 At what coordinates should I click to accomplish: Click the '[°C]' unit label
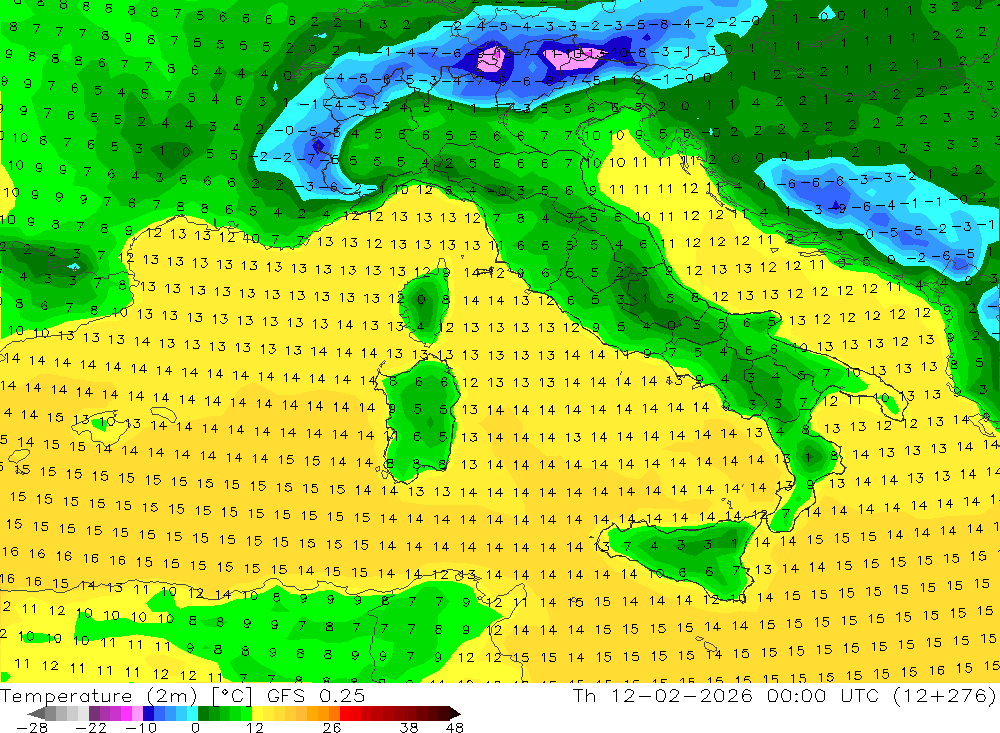coord(232,696)
